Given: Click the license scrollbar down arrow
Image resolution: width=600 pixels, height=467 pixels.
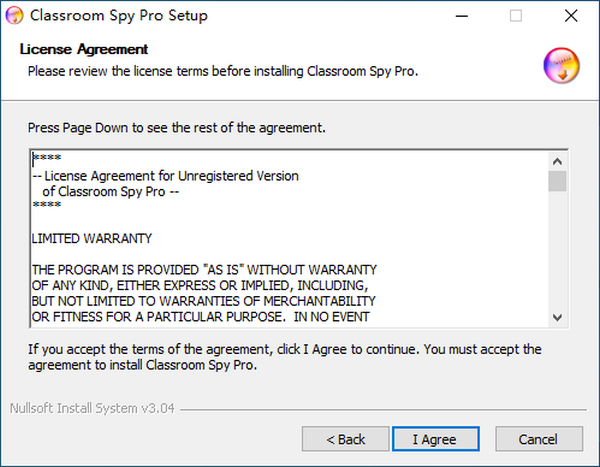Looking at the screenshot, I should pyautogui.click(x=558, y=316).
